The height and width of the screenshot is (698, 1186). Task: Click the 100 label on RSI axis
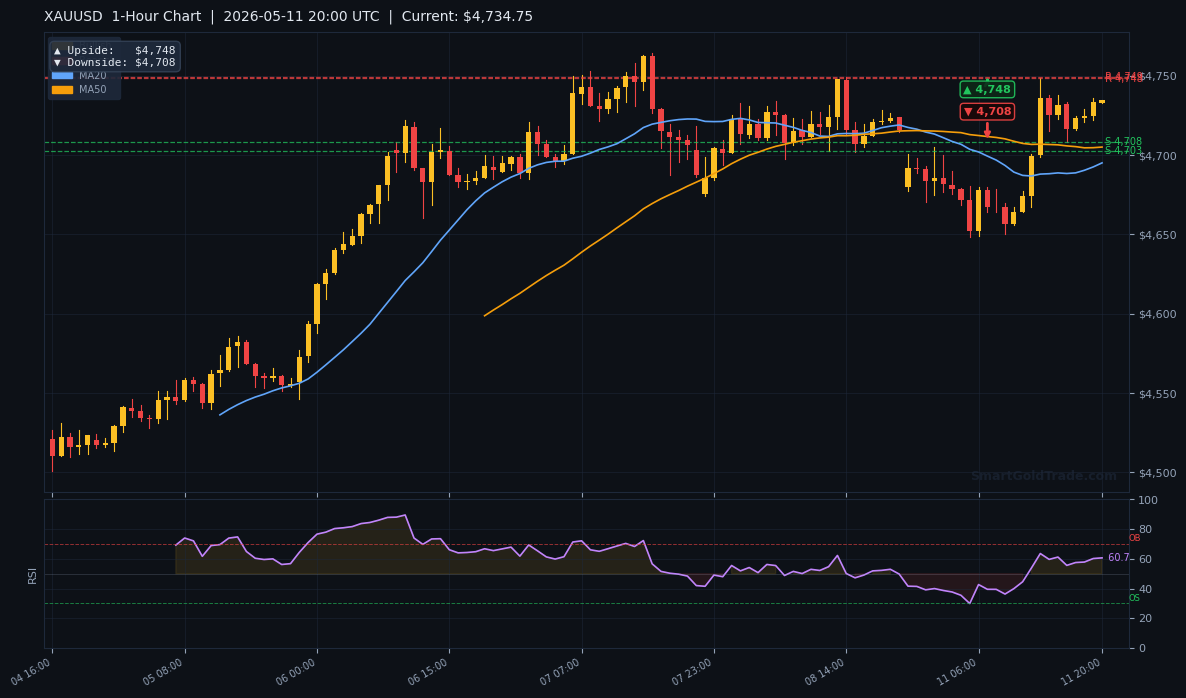pyautogui.click(x=1147, y=501)
